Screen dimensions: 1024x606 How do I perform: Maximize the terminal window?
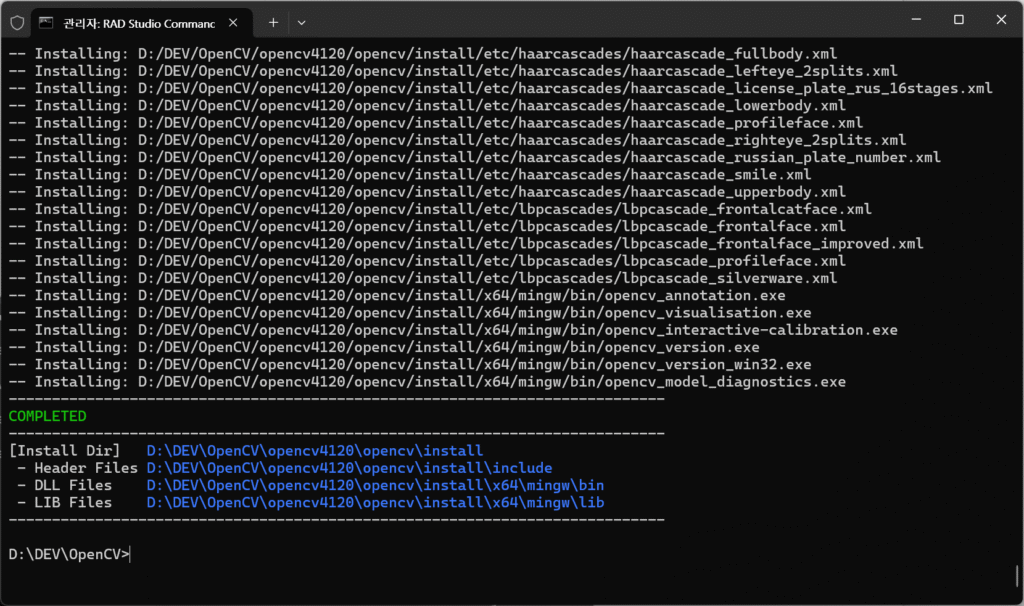pos(958,20)
